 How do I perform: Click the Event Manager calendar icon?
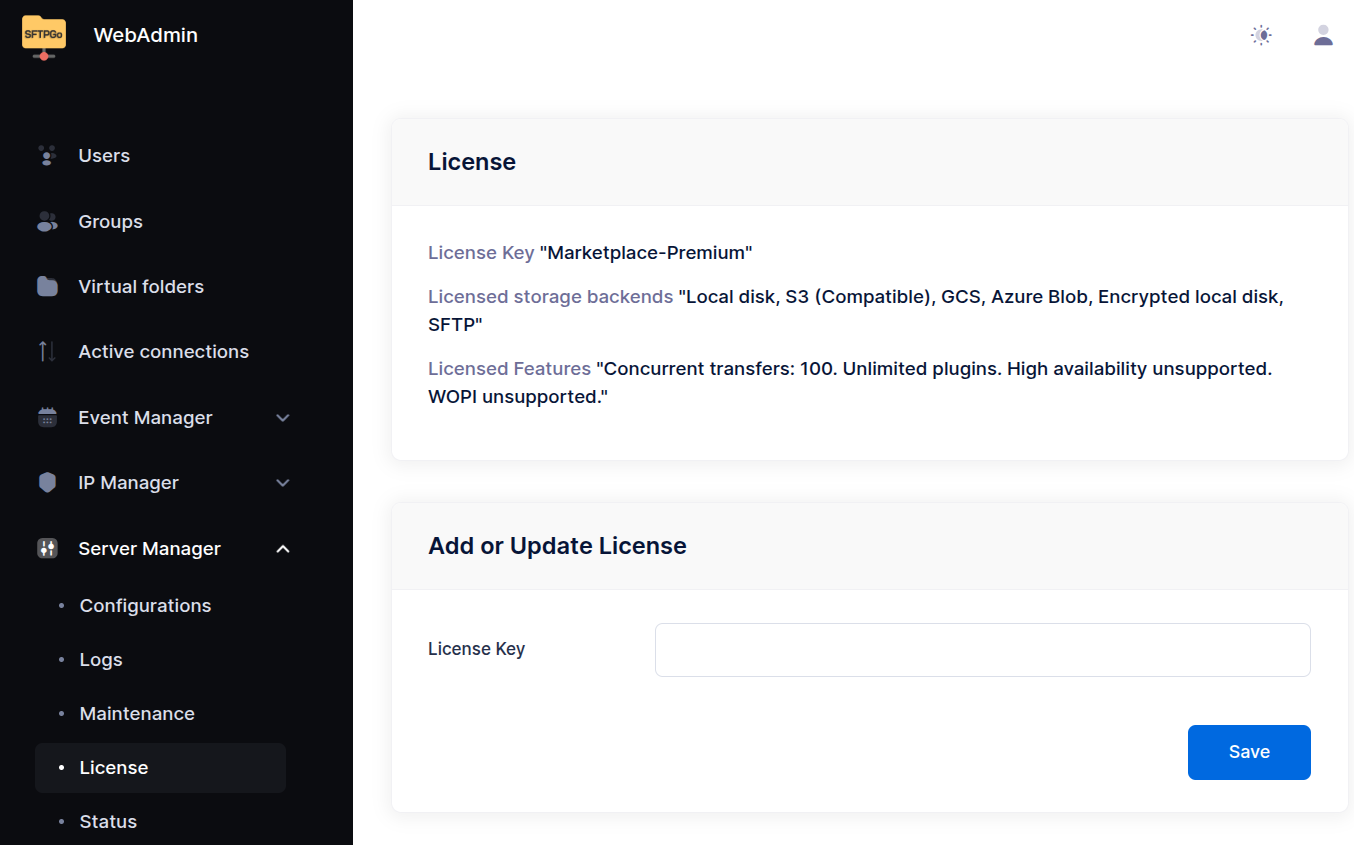click(47, 418)
